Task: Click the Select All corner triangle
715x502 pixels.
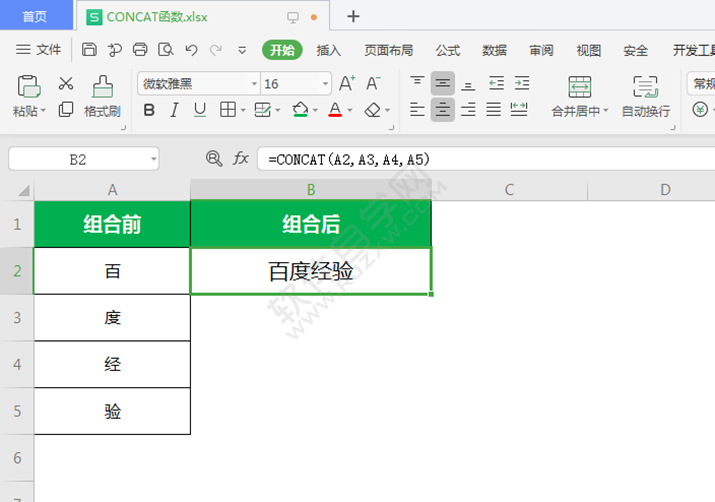Action: [x=24, y=190]
